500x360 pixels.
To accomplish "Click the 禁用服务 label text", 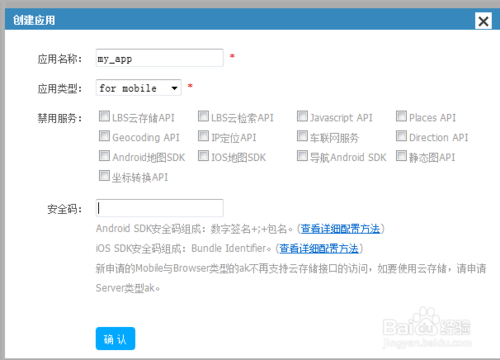I will click(x=59, y=118).
